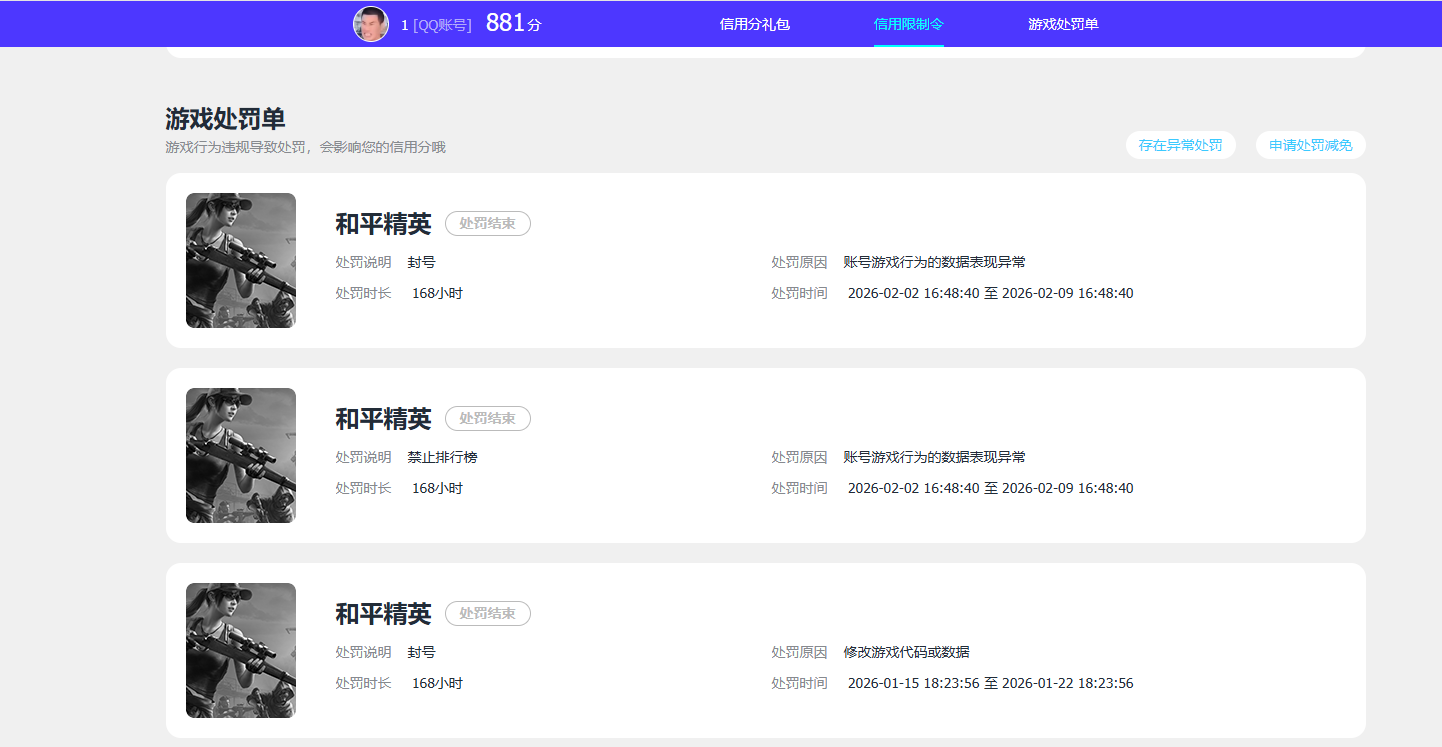Open game thumbnail of the 禁止排行榜 card
1442x747 pixels.
(x=241, y=455)
